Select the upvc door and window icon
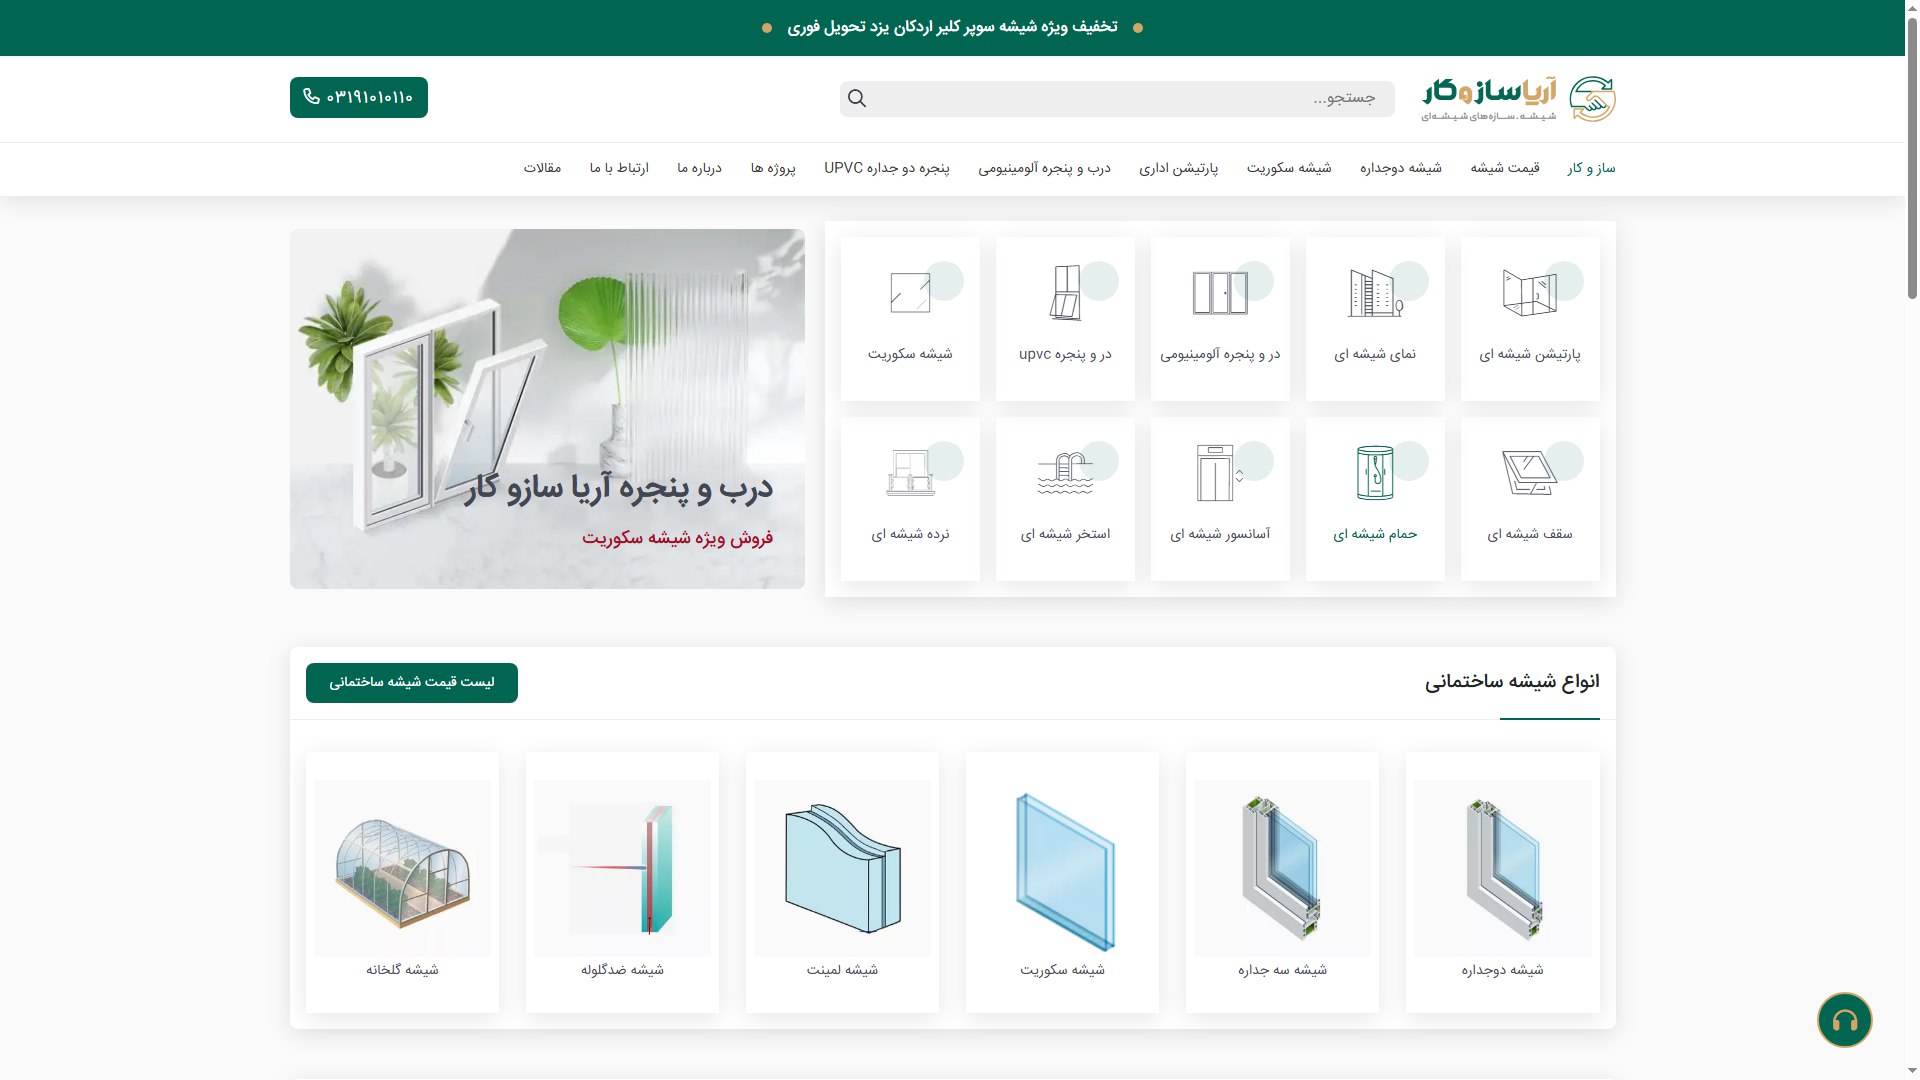The height and width of the screenshot is (1080, 1920). [x=1065, y=293]
